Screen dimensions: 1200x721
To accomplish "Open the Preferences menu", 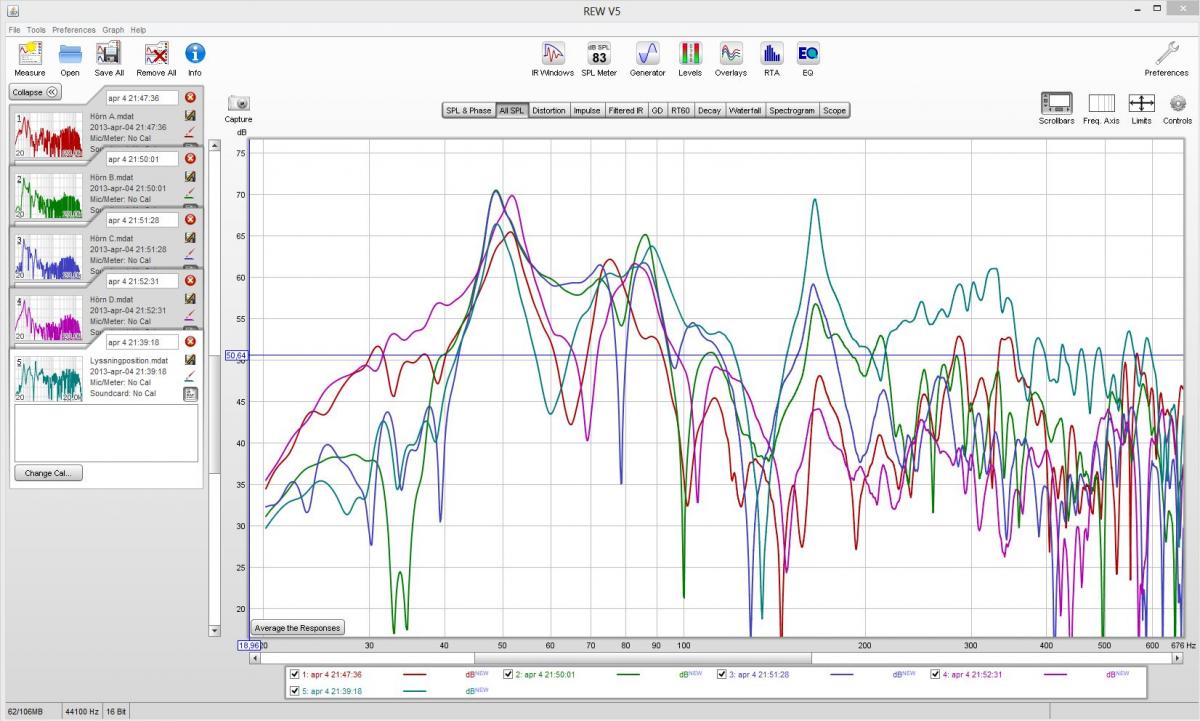I will (x=74, y=30).
